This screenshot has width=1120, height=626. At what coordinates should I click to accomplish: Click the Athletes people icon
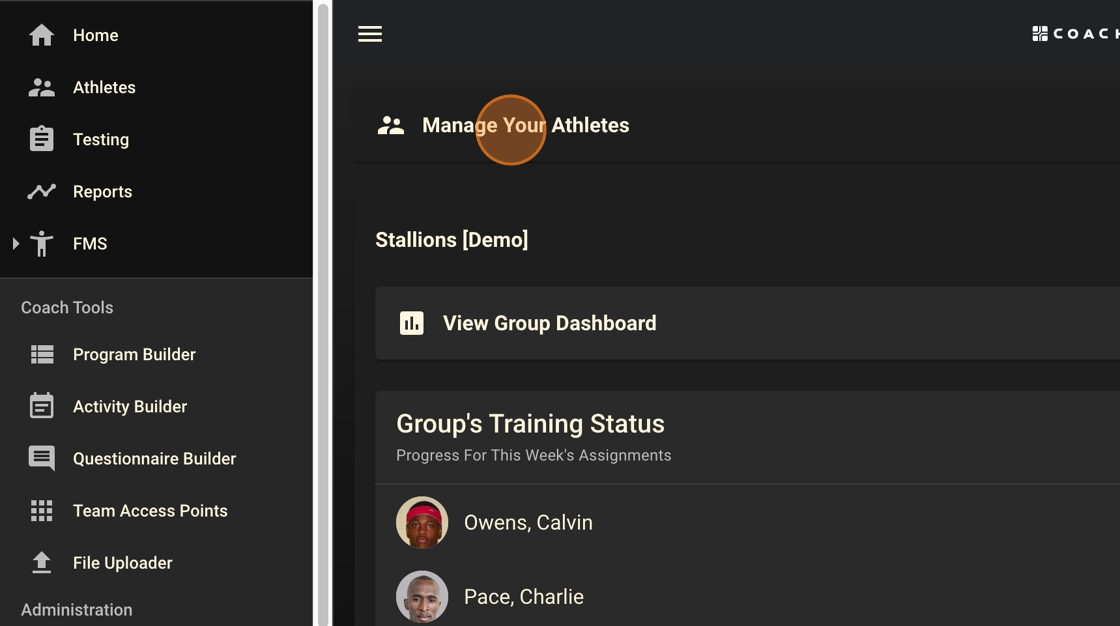(x=41, y=87)
